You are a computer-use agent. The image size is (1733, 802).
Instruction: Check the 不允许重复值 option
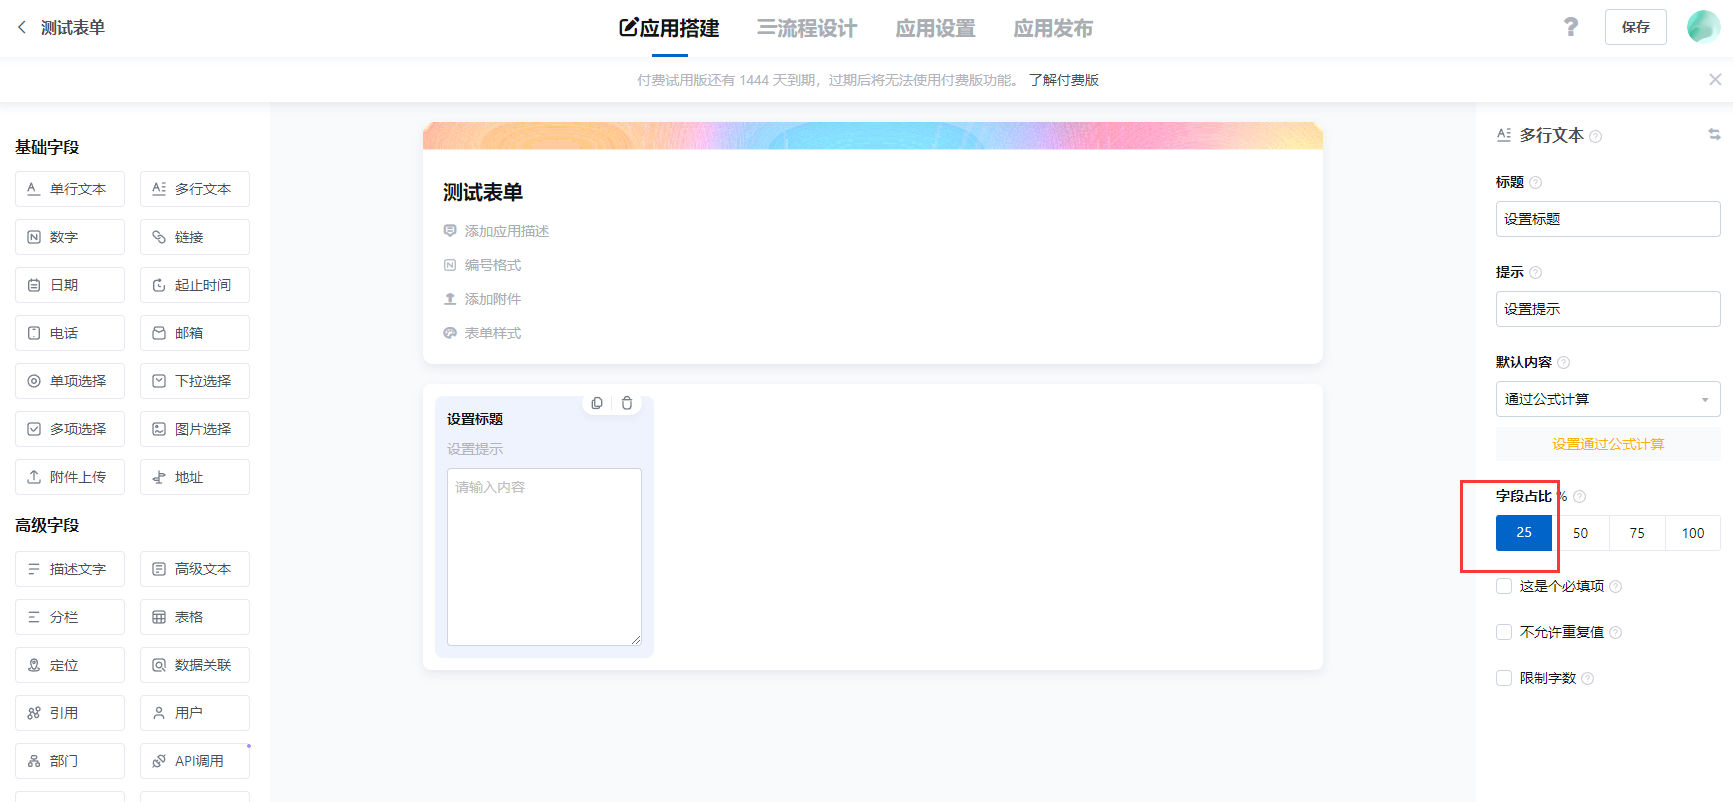(x=1504, y=632)
